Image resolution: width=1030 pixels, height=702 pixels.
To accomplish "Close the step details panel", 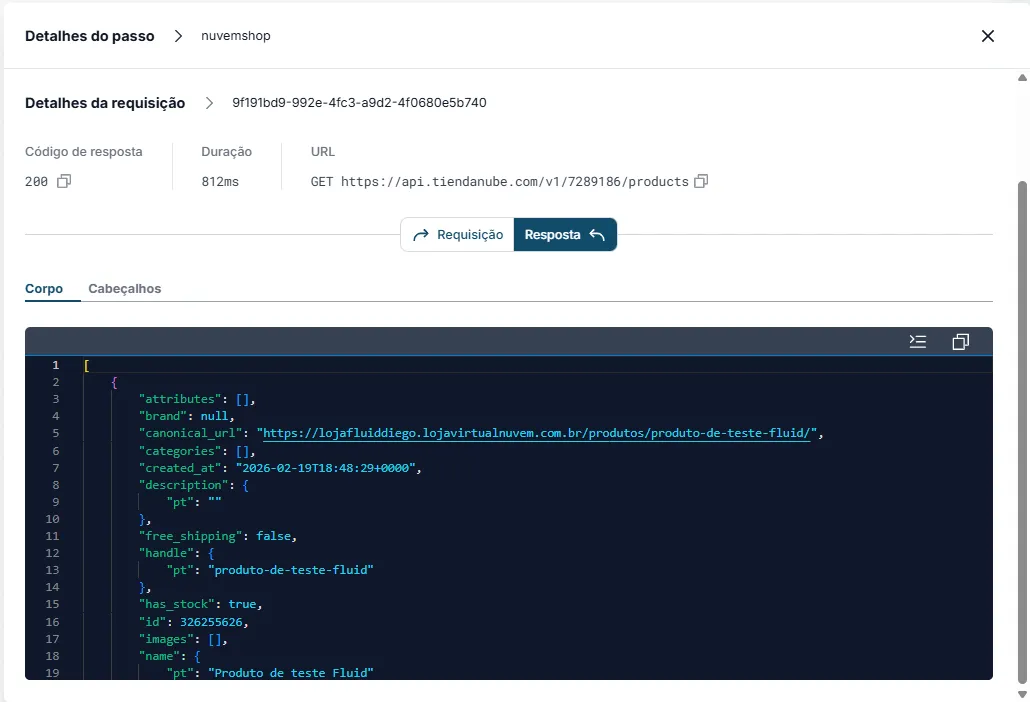I will pyautogui.click(x=987, y=36).
